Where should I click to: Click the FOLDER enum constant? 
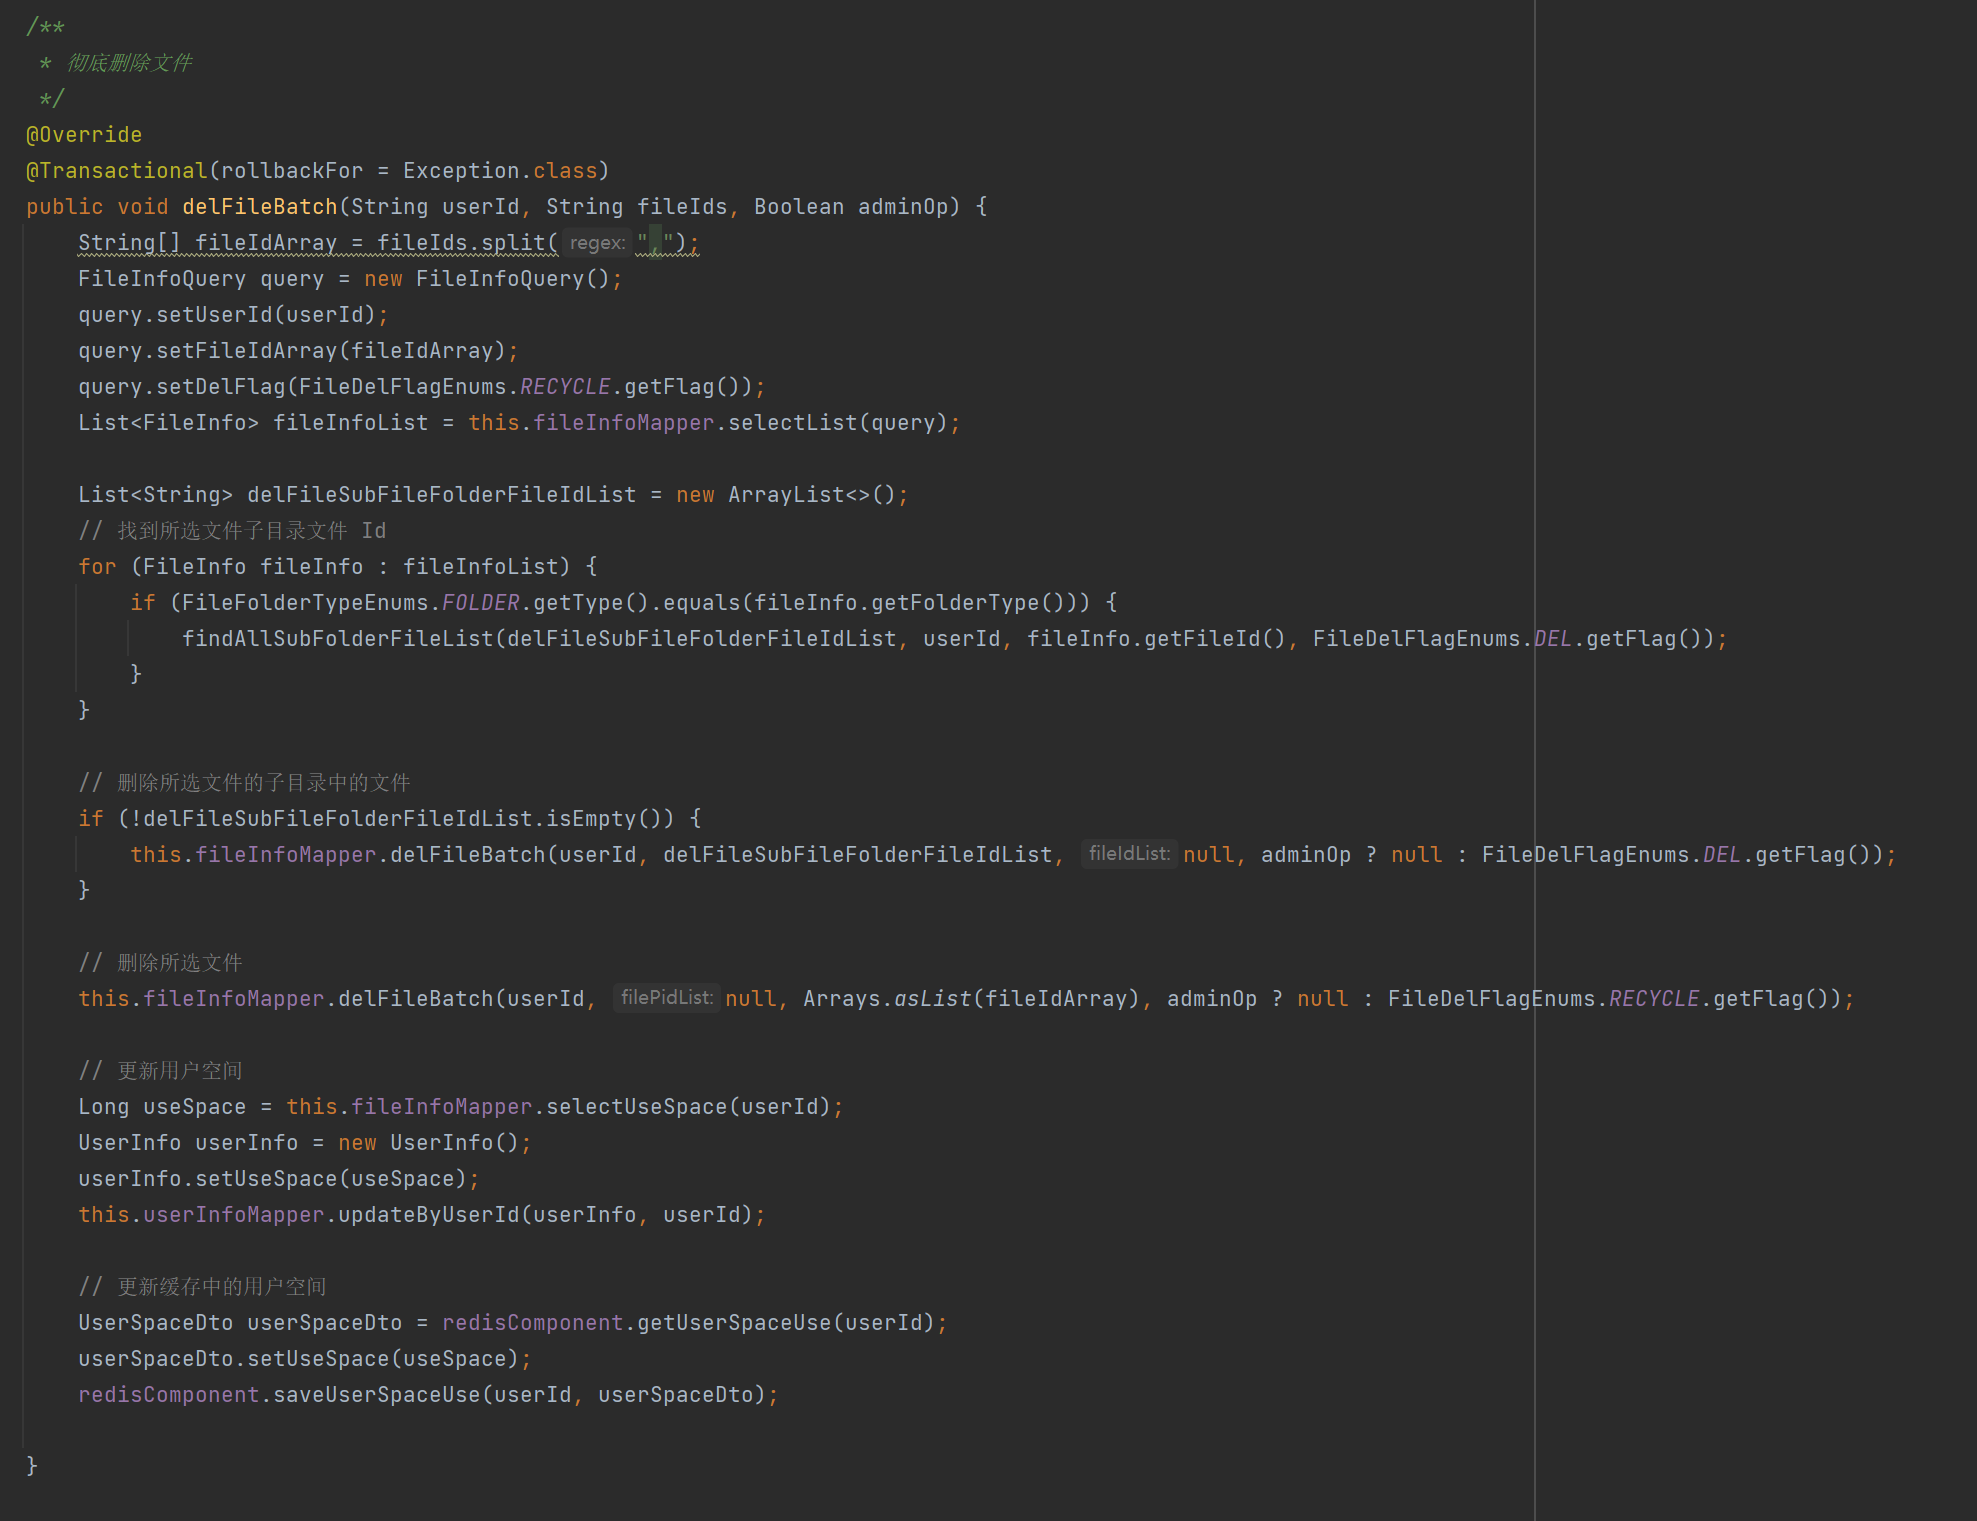[480, 603]
